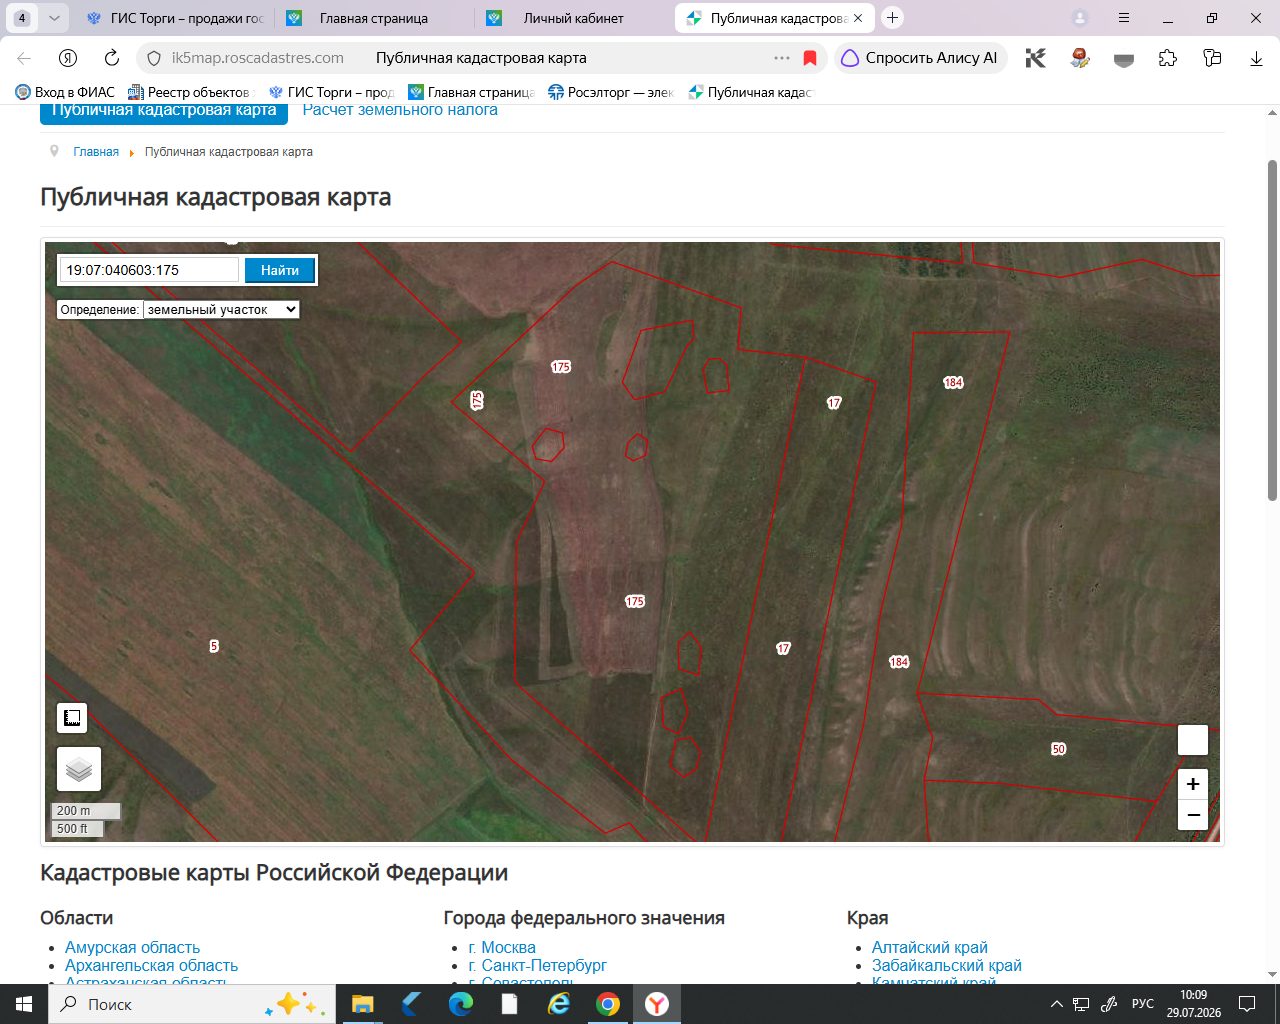This screenshot has width=1280, height=1024.
Task: Zoom in the map with plus button
Action: tap(1193, 784)
